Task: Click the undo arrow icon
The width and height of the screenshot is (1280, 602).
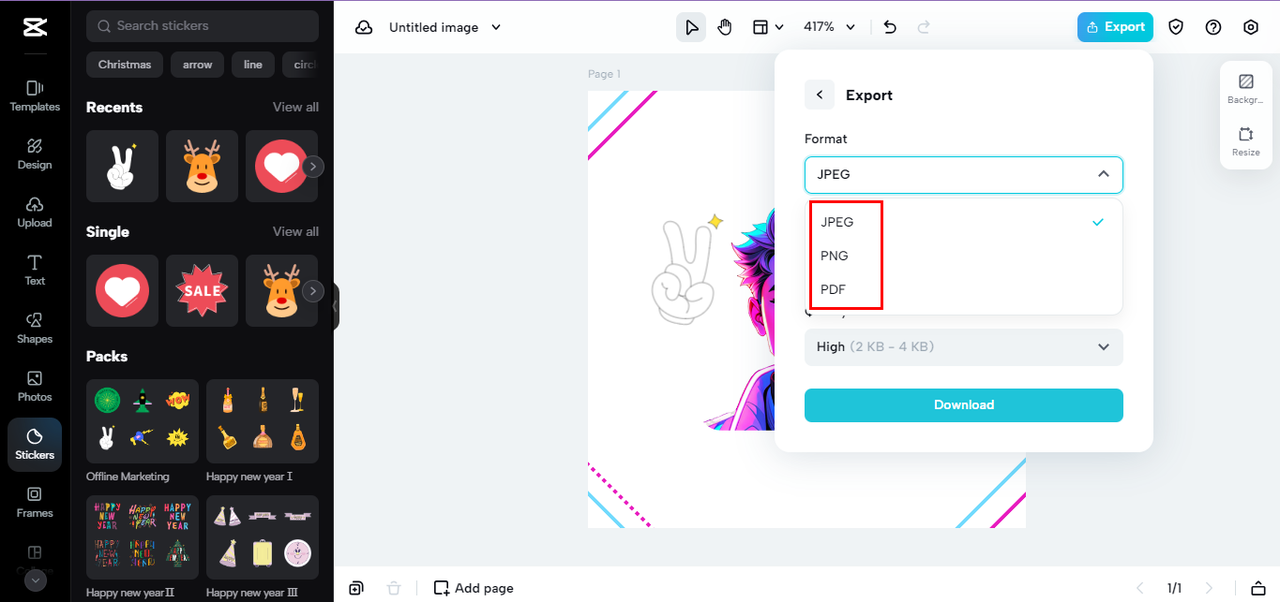Action: [x=890, y=27]
